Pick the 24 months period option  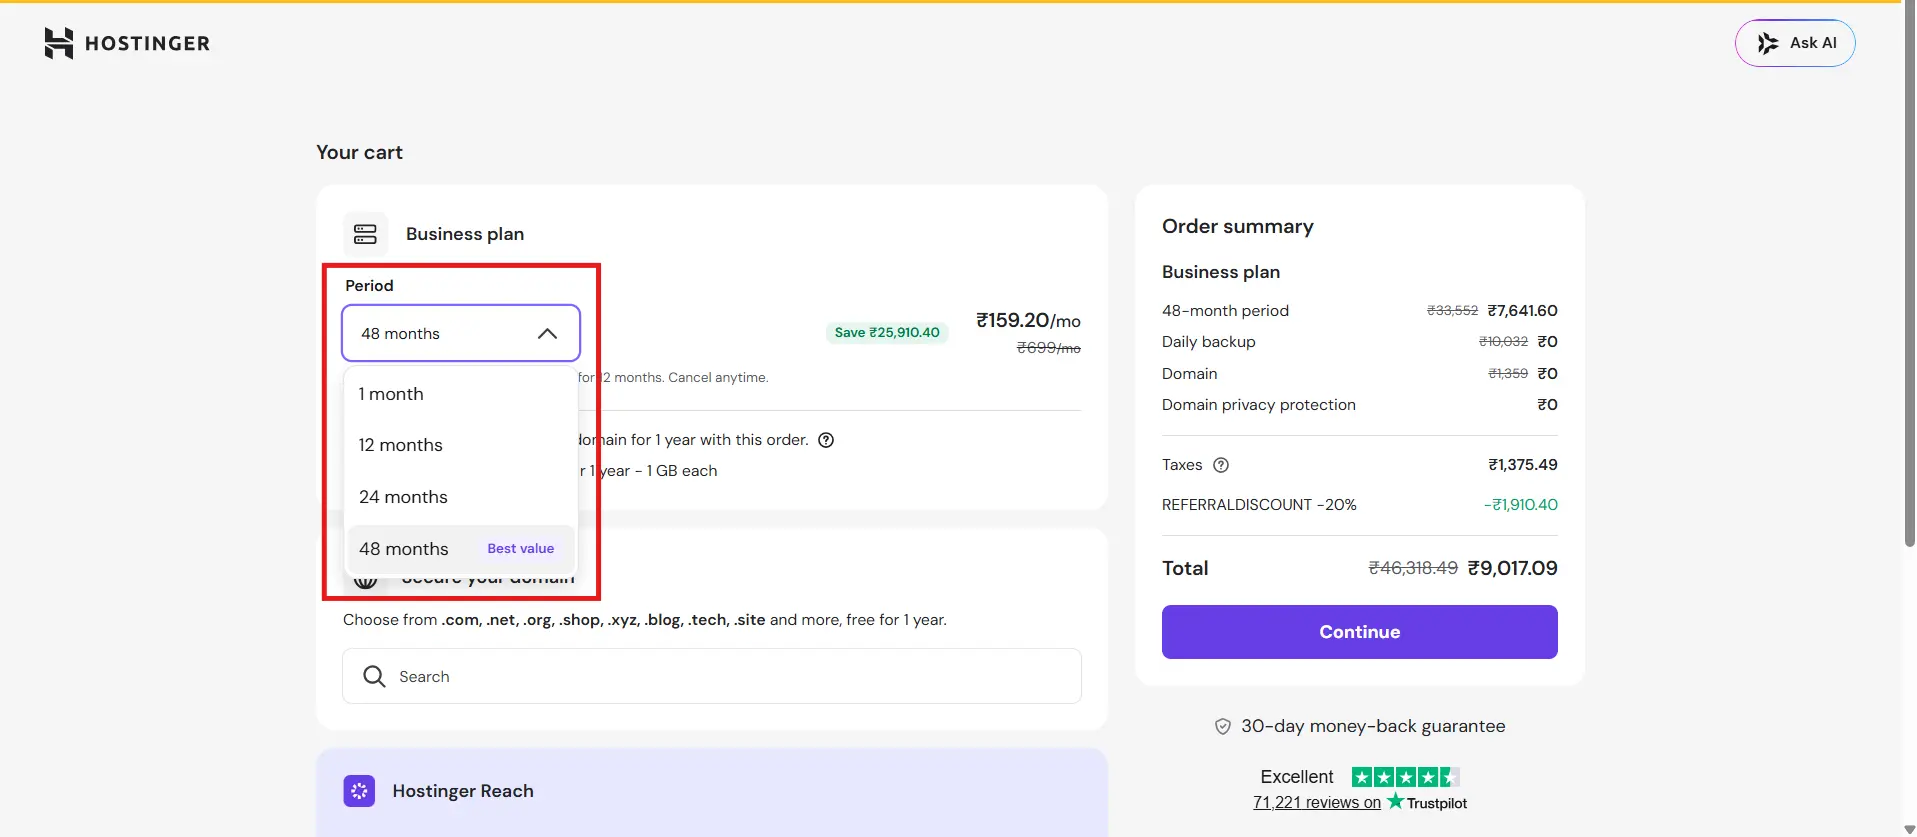[x=461, y=497]
